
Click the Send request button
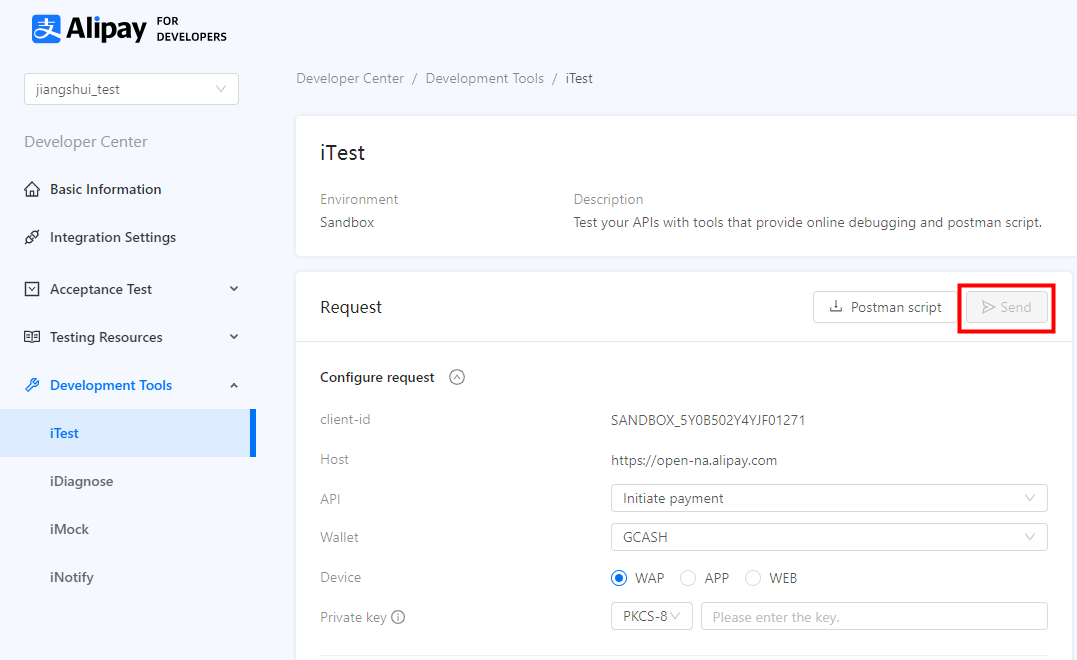1006,307
